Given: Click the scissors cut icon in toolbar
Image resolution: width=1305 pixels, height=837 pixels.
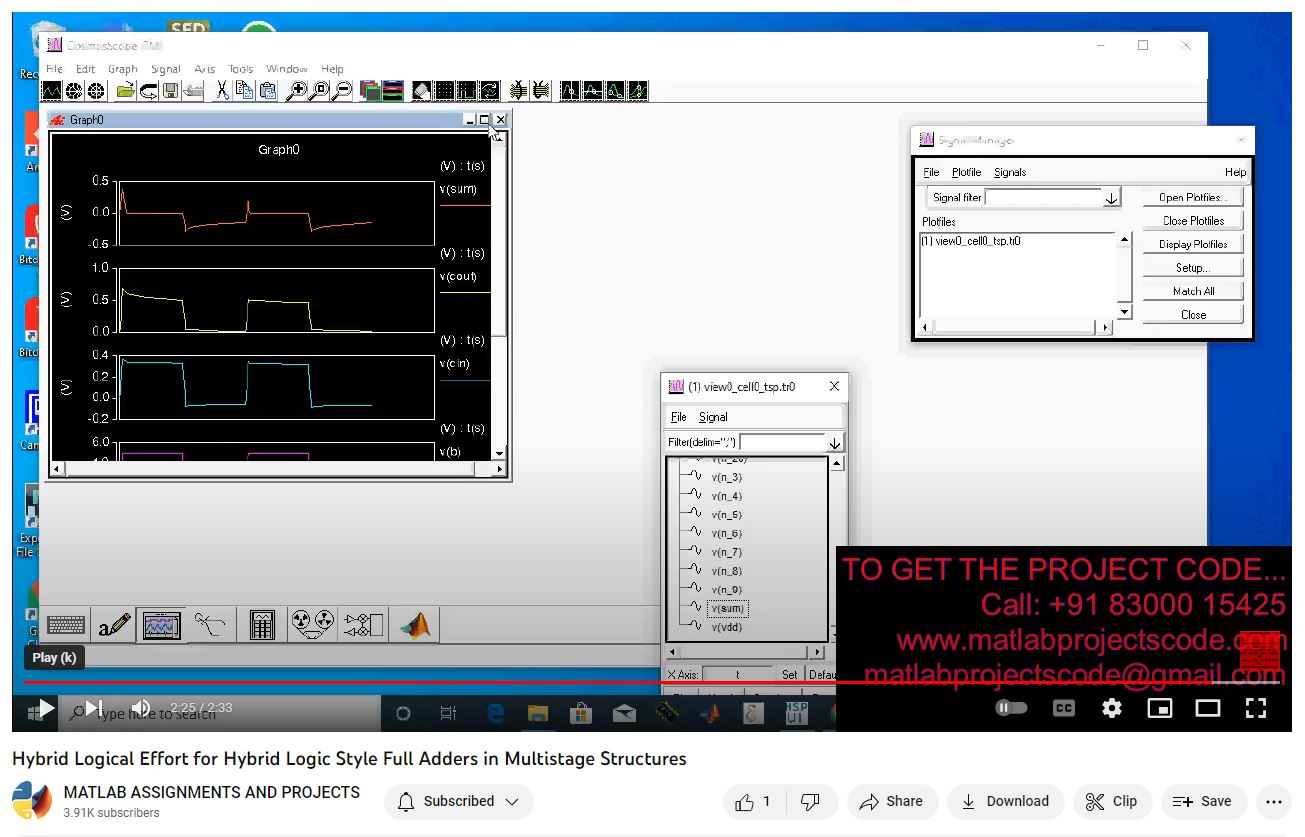Looking at the screenshot, I should (221, 91).
